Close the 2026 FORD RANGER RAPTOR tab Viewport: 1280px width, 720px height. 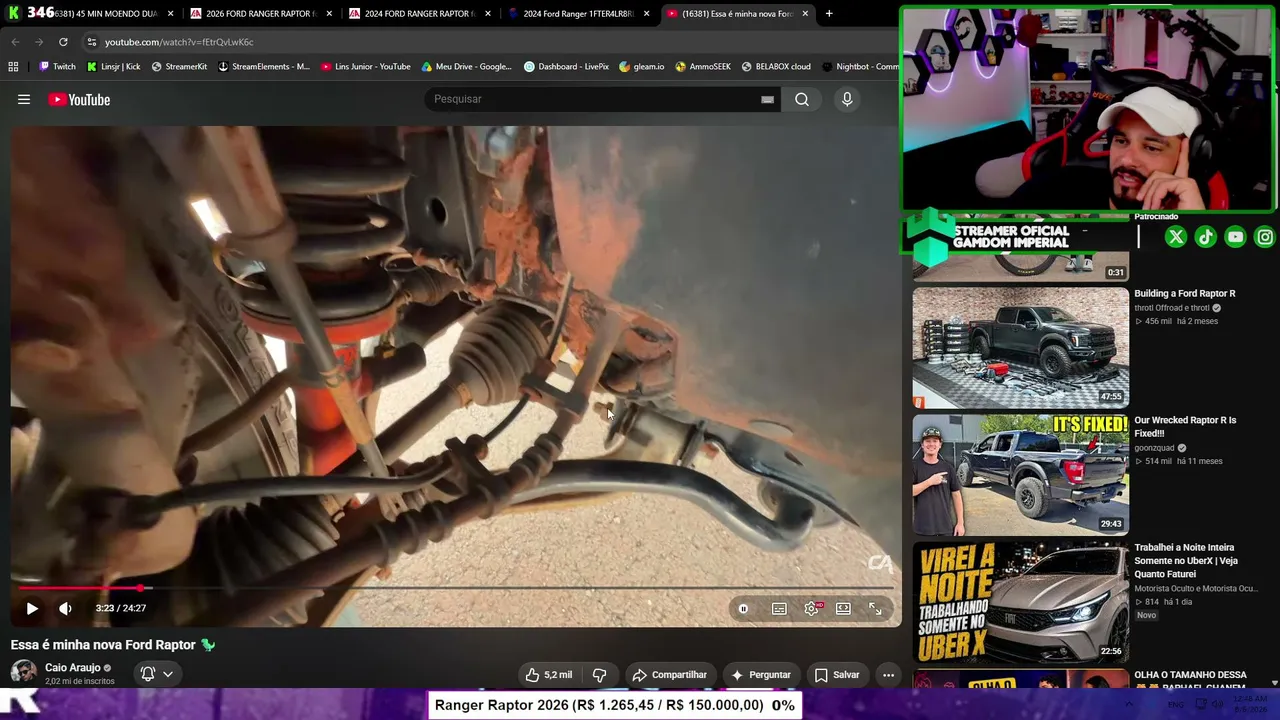click(x=329, y=14)
